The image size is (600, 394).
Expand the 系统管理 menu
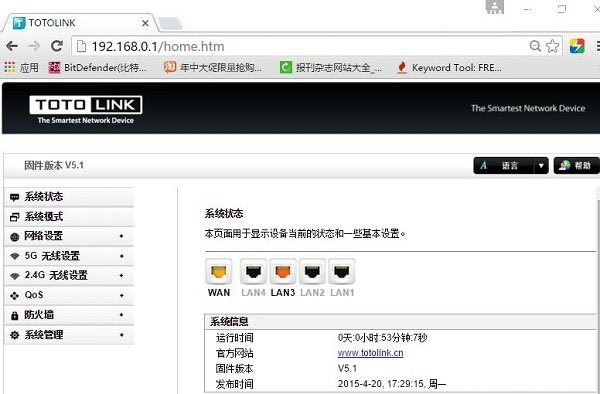pyautogui.click(x=69, y=335)
